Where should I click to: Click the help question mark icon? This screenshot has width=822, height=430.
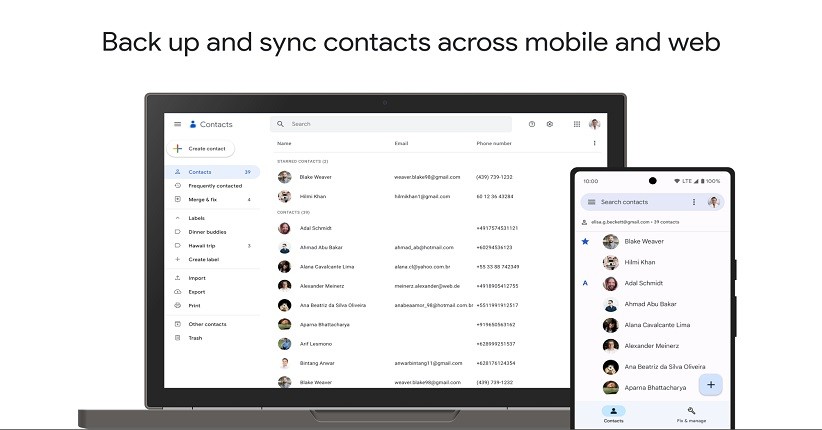pyautogui.click(x=532, y=124)
